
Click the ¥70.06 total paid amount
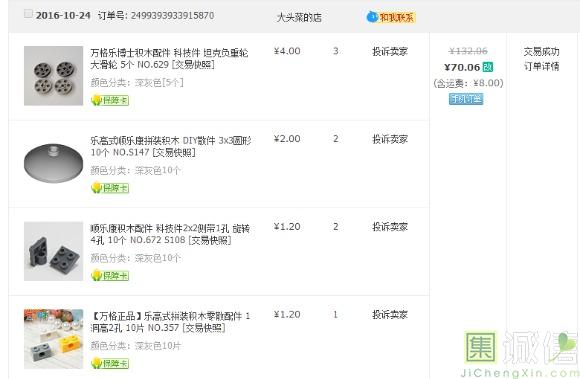coord(462,67)
